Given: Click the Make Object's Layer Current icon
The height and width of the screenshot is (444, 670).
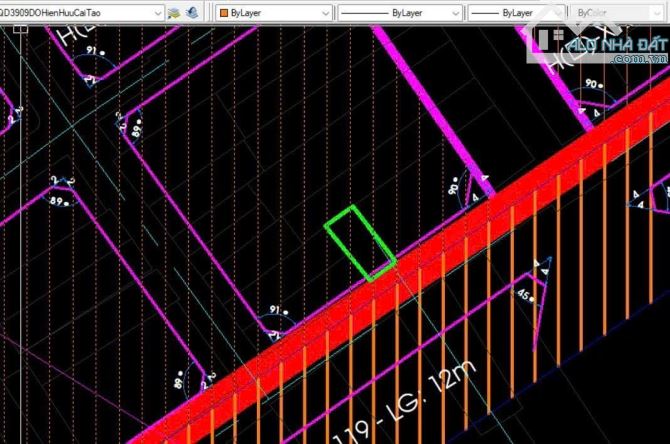Looking at the screenshot, I should click(x=174, y=13).
